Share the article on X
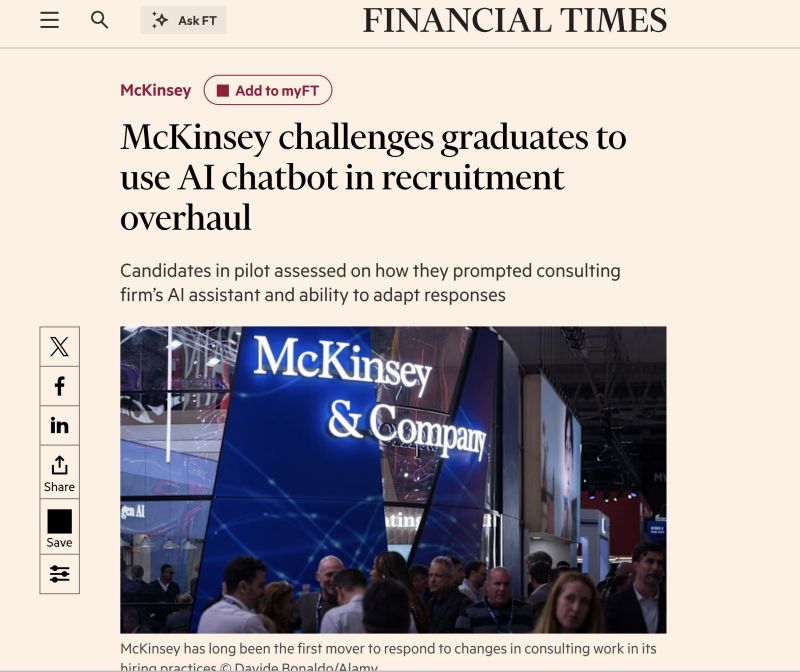This screenshot has height=672, width=800. [59, 347]
